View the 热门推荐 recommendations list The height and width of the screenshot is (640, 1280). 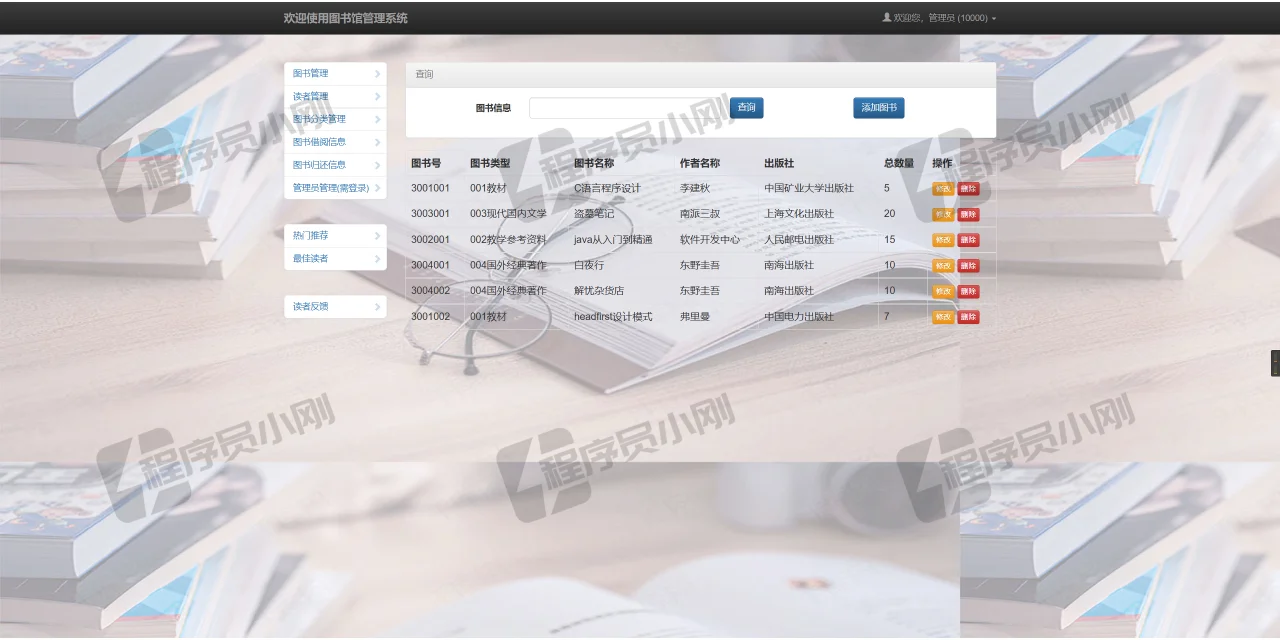[x=310, y=234]
